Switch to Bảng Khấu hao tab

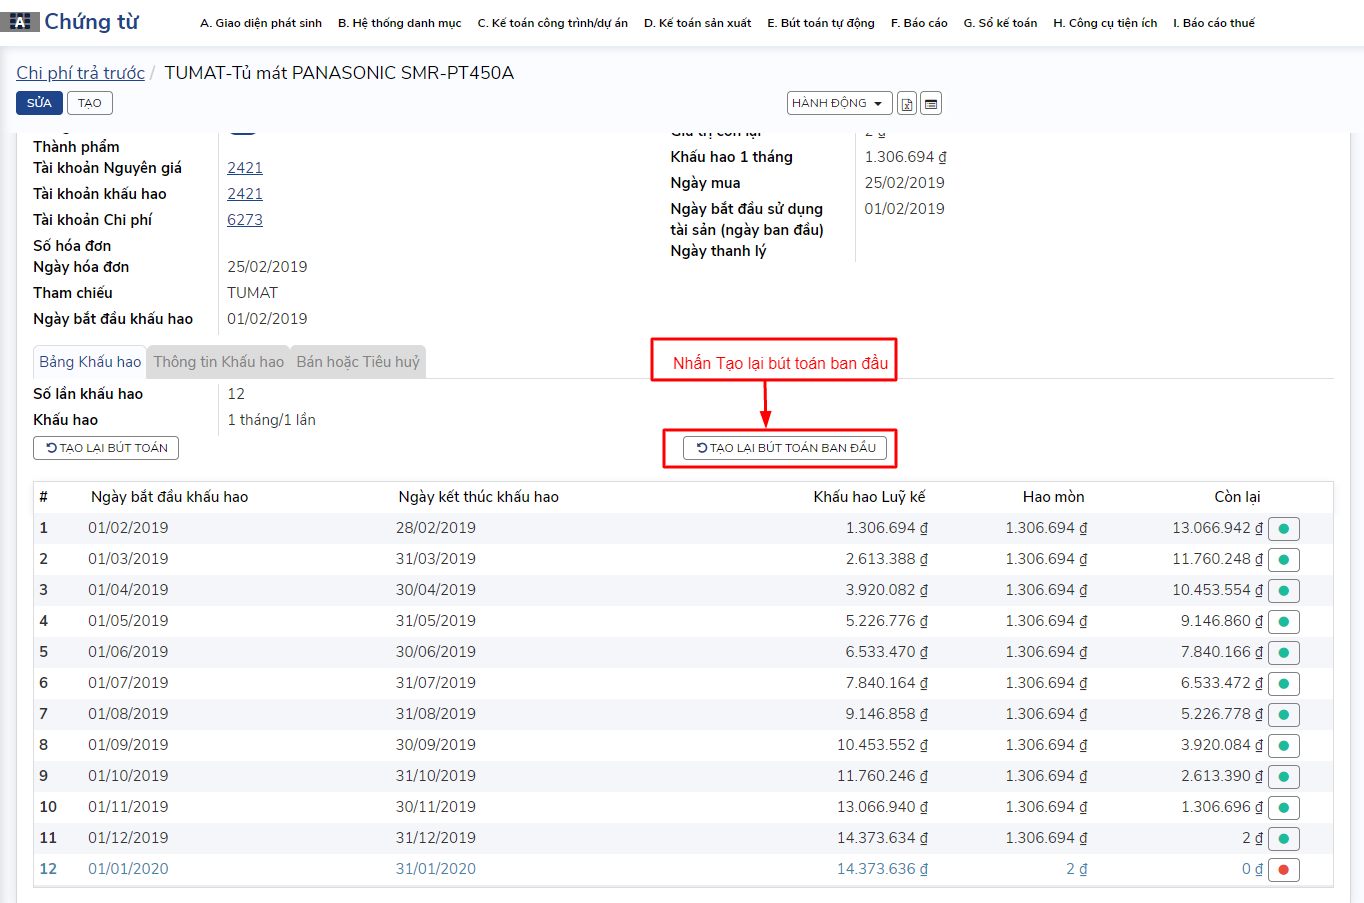tap(90, 362)
